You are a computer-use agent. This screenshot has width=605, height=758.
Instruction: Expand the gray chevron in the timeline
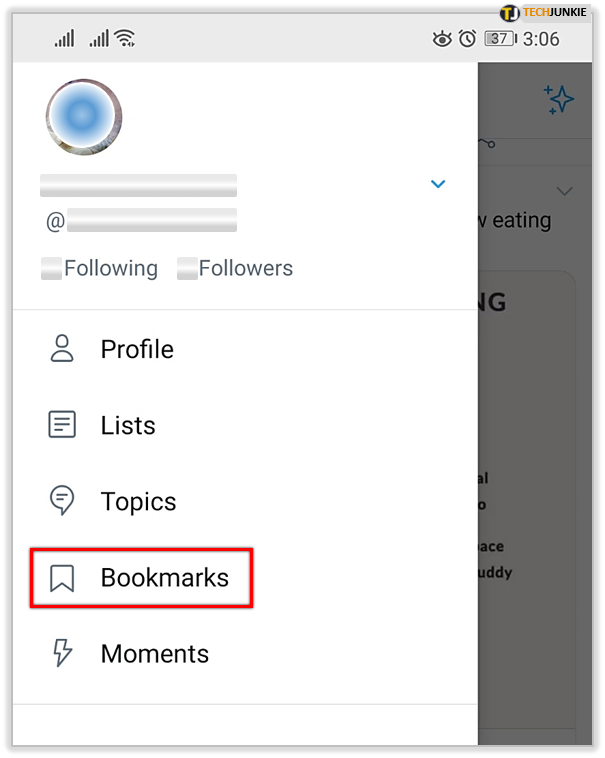pyautogui.click(x=564, y=191)
